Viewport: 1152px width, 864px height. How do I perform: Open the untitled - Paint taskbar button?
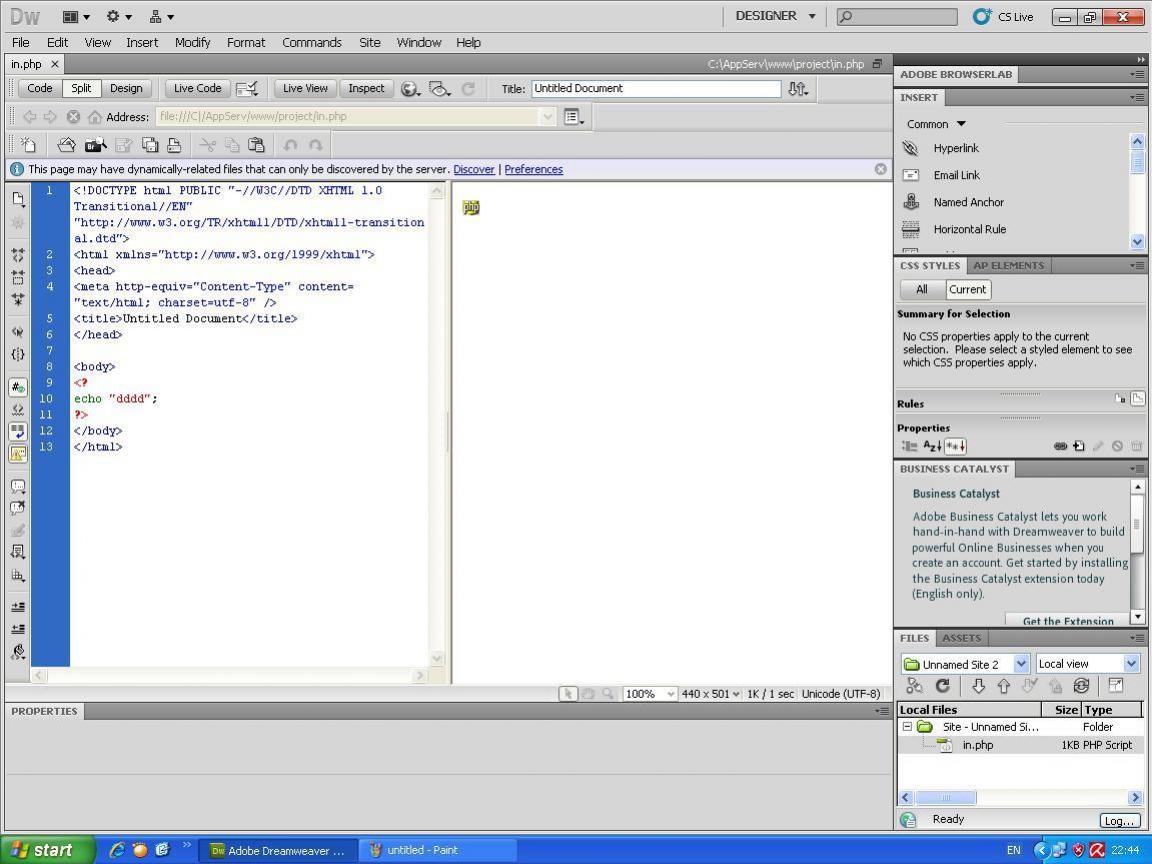436,850
